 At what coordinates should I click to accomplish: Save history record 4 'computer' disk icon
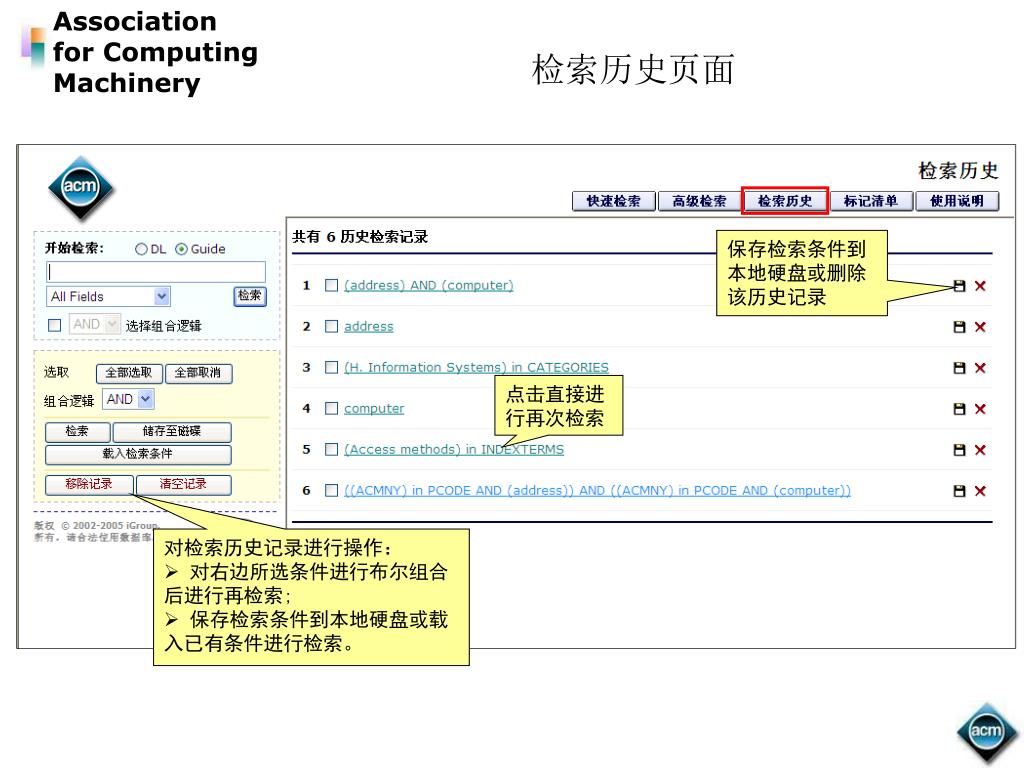959,409
